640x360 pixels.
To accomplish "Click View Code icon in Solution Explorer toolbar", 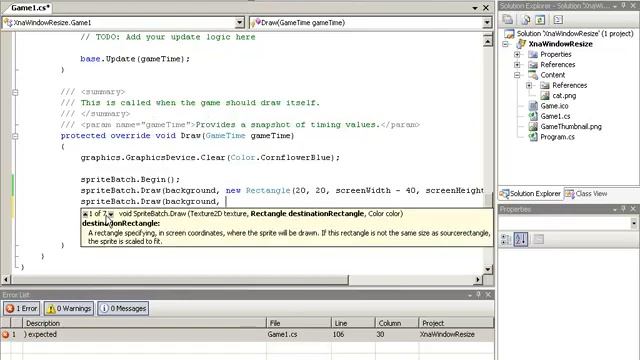I will pos(558,20).
